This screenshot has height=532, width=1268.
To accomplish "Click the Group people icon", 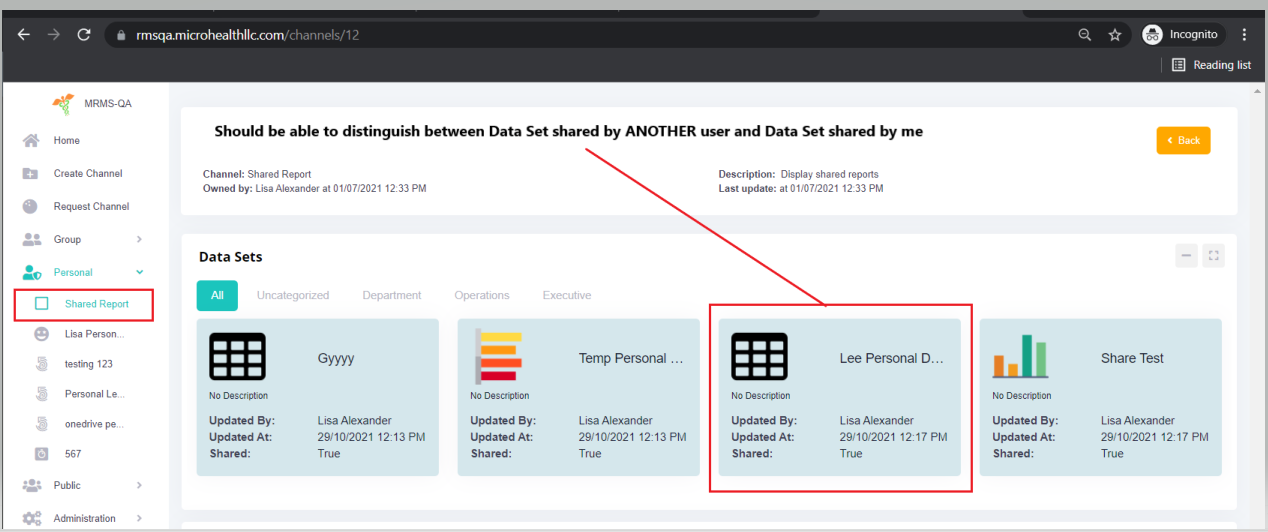I will (32, 239).
